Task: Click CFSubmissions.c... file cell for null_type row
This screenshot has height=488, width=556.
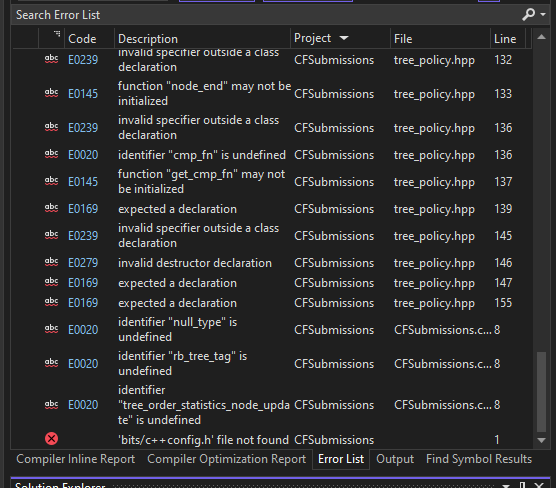Action: 443,330
